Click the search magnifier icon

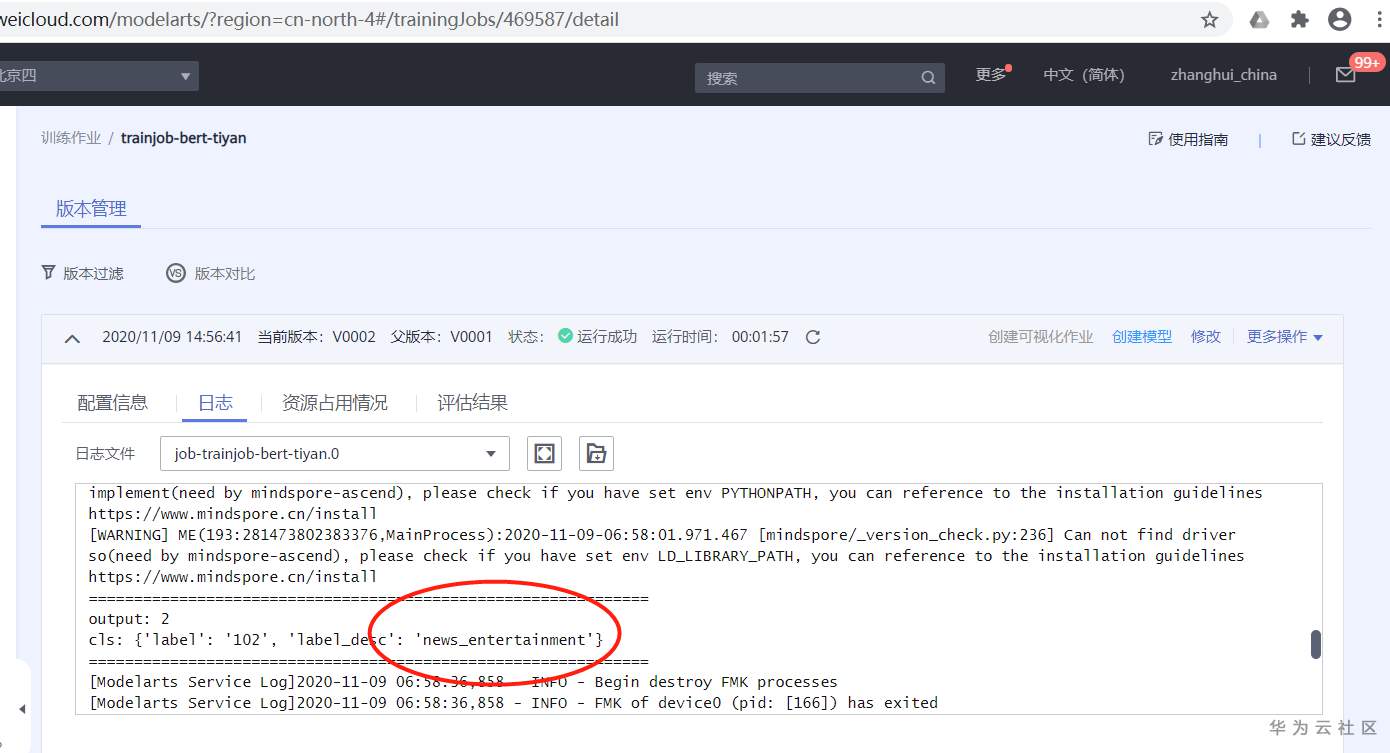click(928, 78)
